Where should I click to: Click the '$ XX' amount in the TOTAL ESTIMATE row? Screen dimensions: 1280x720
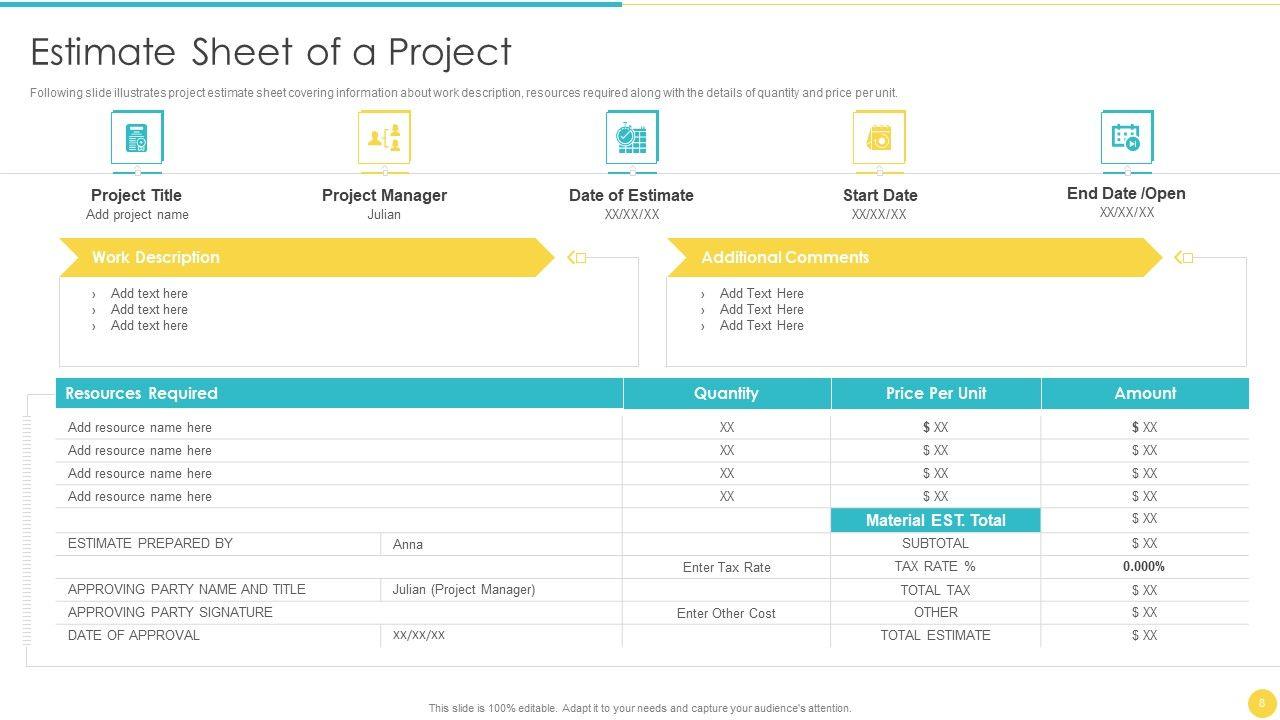pyautogui.click(x=1145, y=635)
